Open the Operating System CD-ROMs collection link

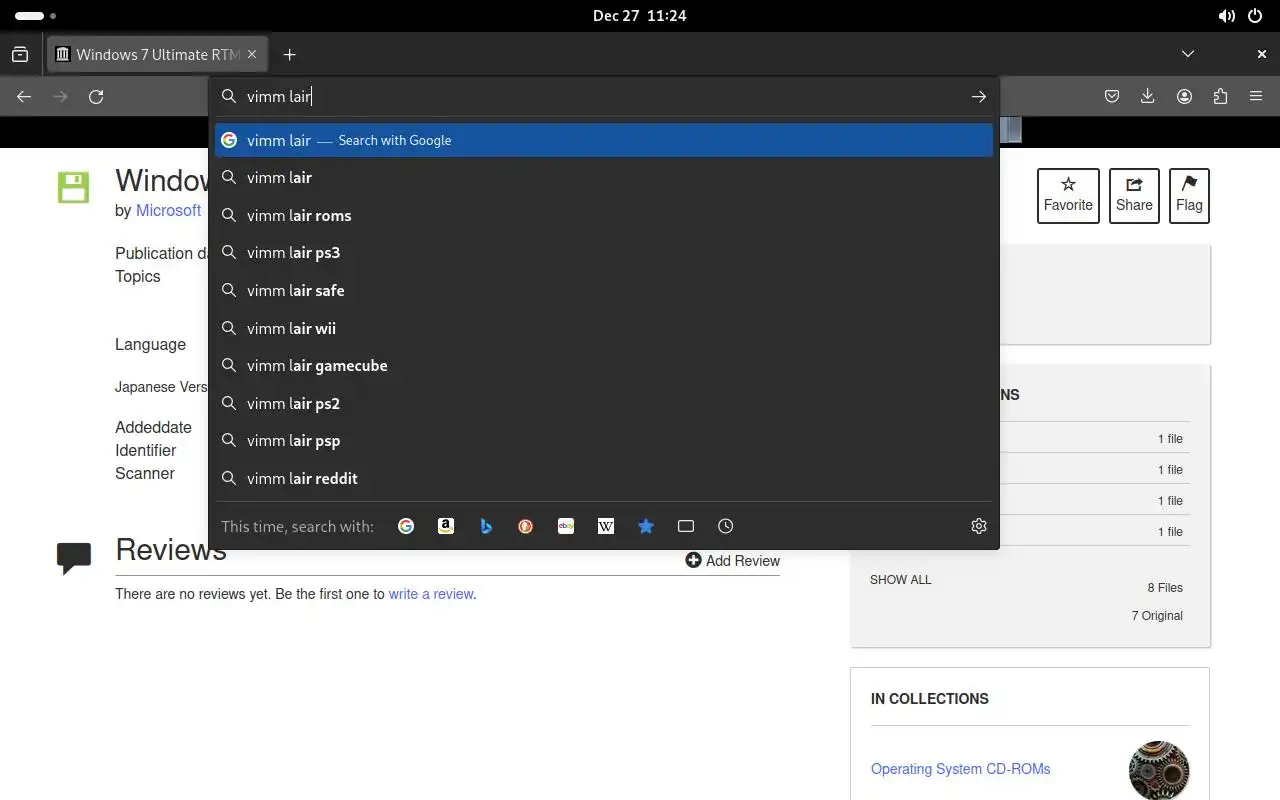(960, 769)
